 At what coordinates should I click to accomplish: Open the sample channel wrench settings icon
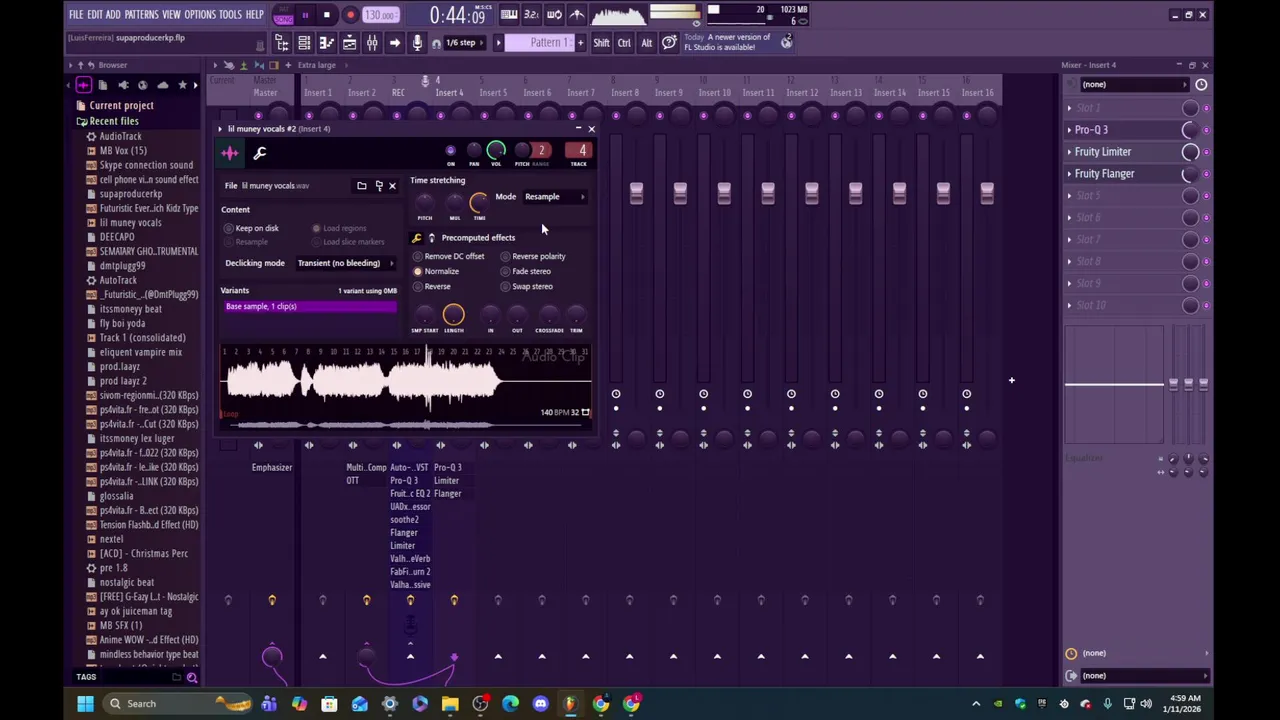coord(259,153)
